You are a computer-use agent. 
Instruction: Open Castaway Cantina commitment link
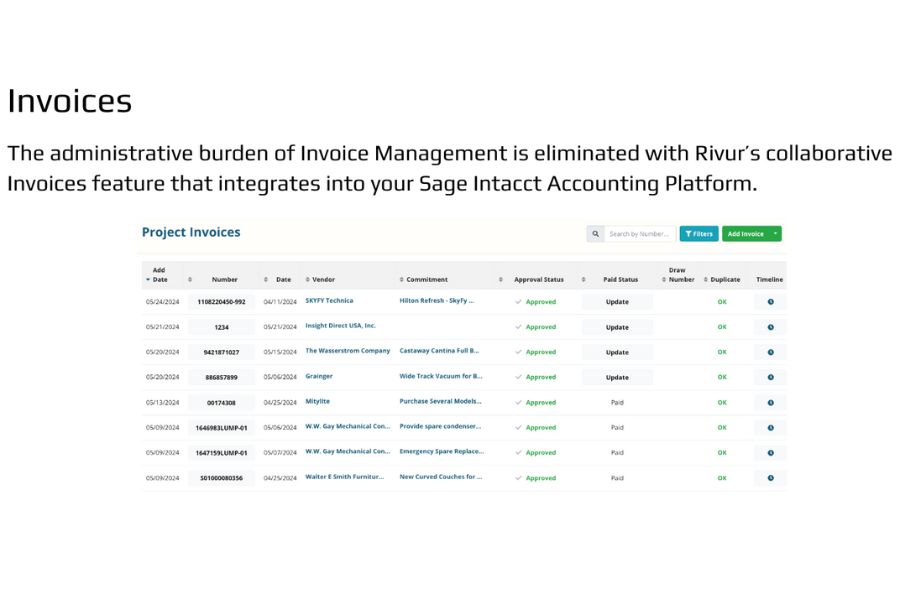point(439,351)
